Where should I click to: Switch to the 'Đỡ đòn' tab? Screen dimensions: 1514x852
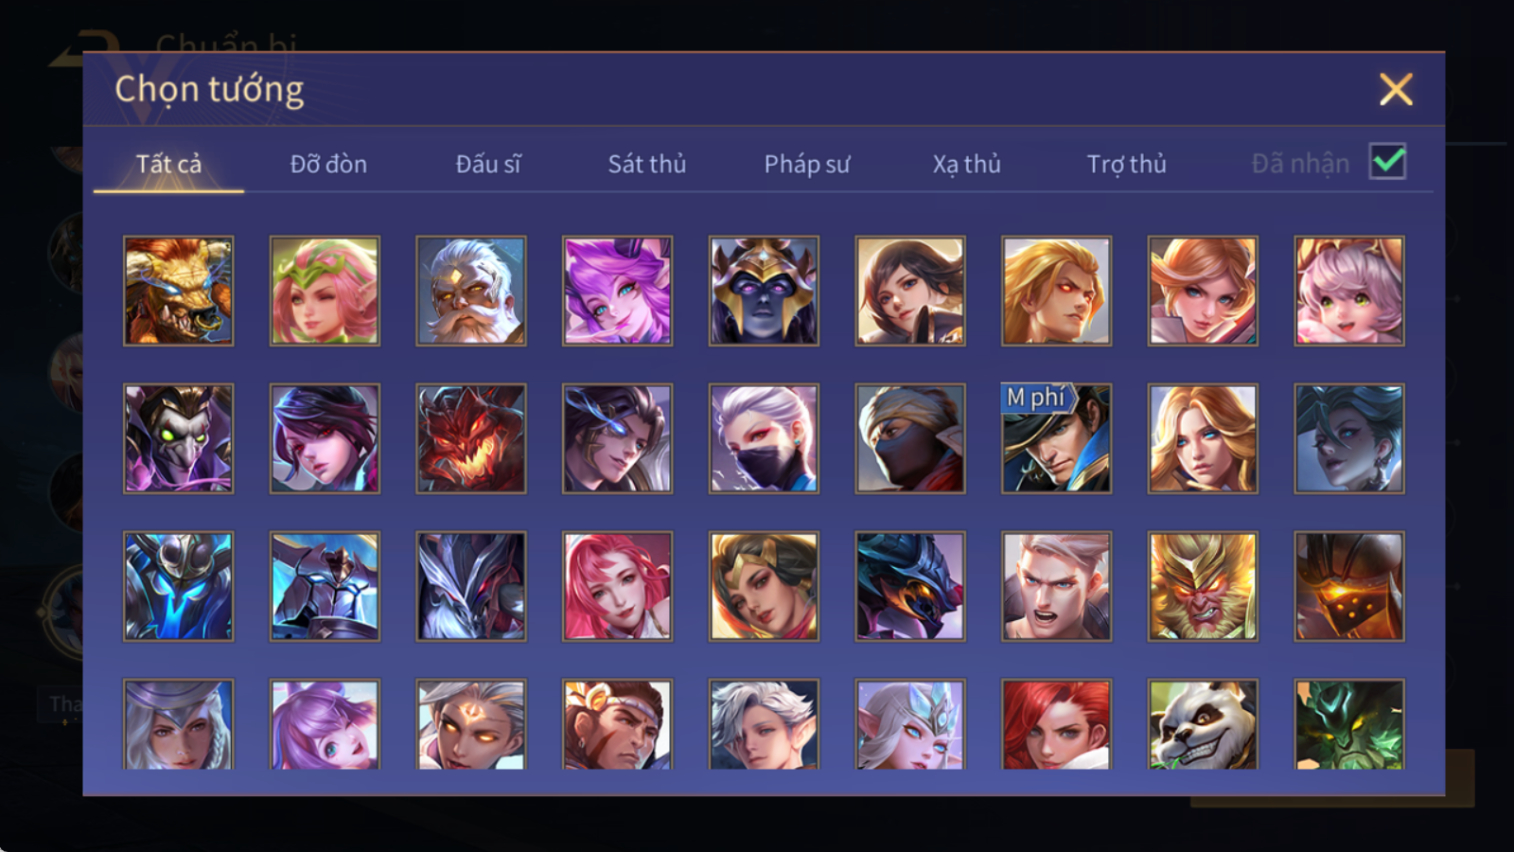(x=328, y=164)
